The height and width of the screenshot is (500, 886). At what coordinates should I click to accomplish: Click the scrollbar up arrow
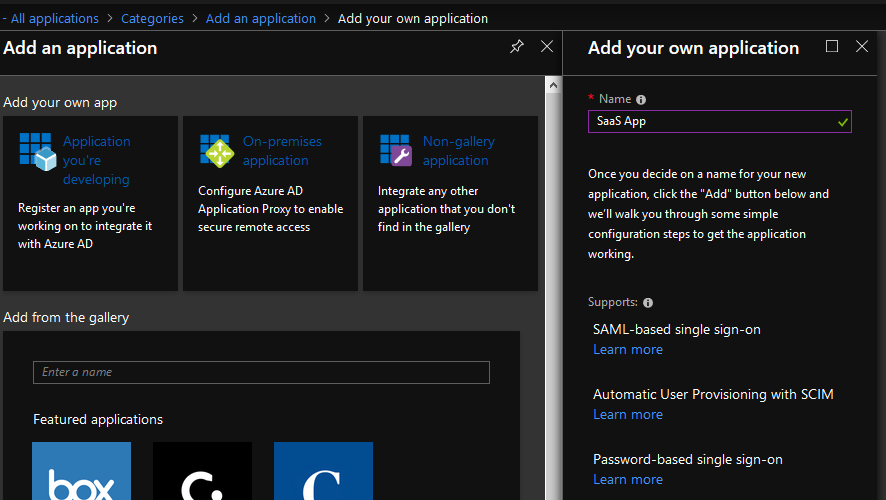(553, 85)
